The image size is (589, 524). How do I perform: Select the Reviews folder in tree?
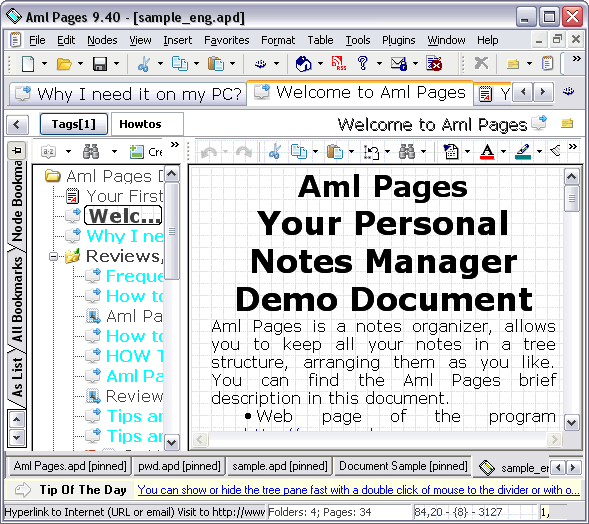pos(124,256)
